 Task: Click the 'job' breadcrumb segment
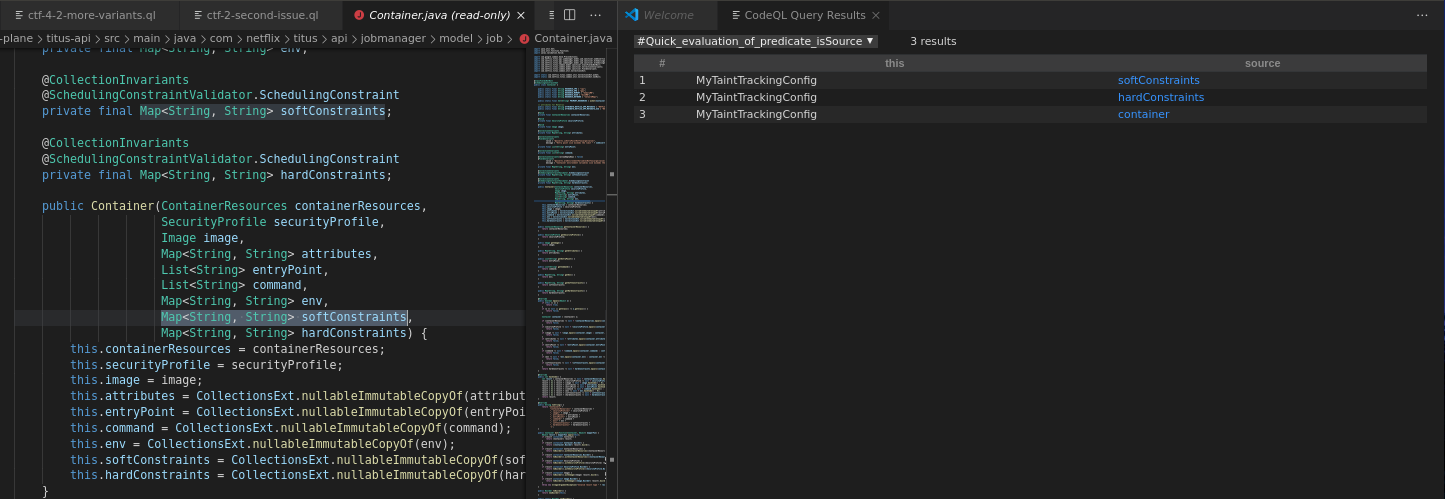click(494, 38)
